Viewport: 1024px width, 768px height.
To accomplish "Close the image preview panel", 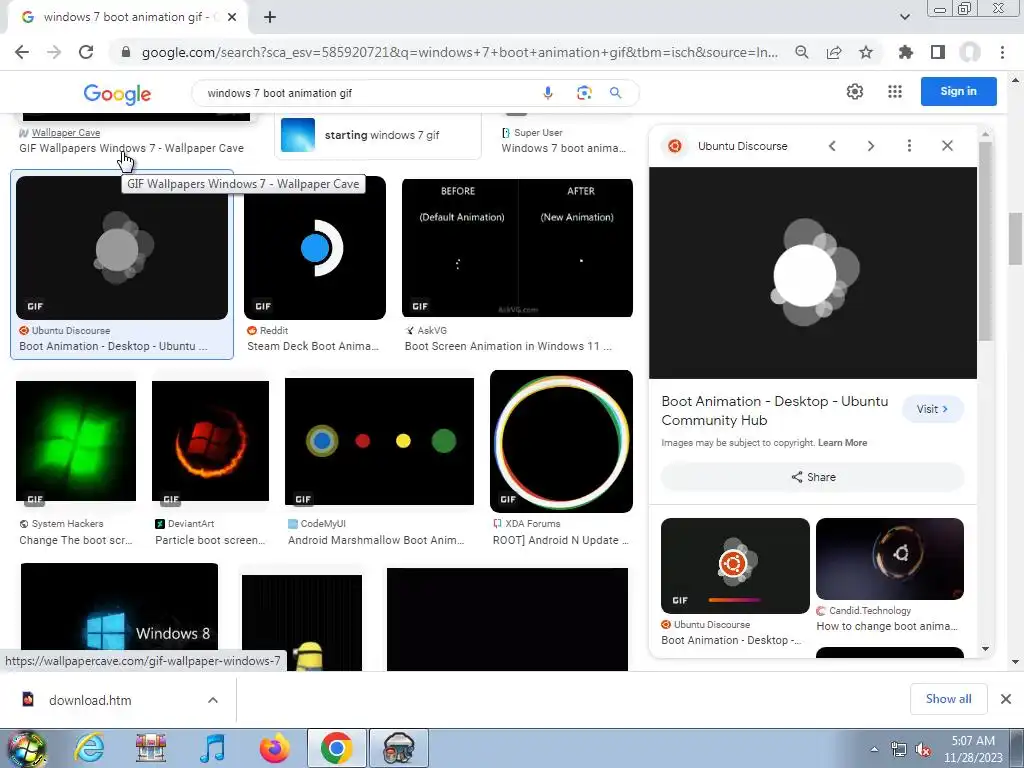I will tap(948, 146).
